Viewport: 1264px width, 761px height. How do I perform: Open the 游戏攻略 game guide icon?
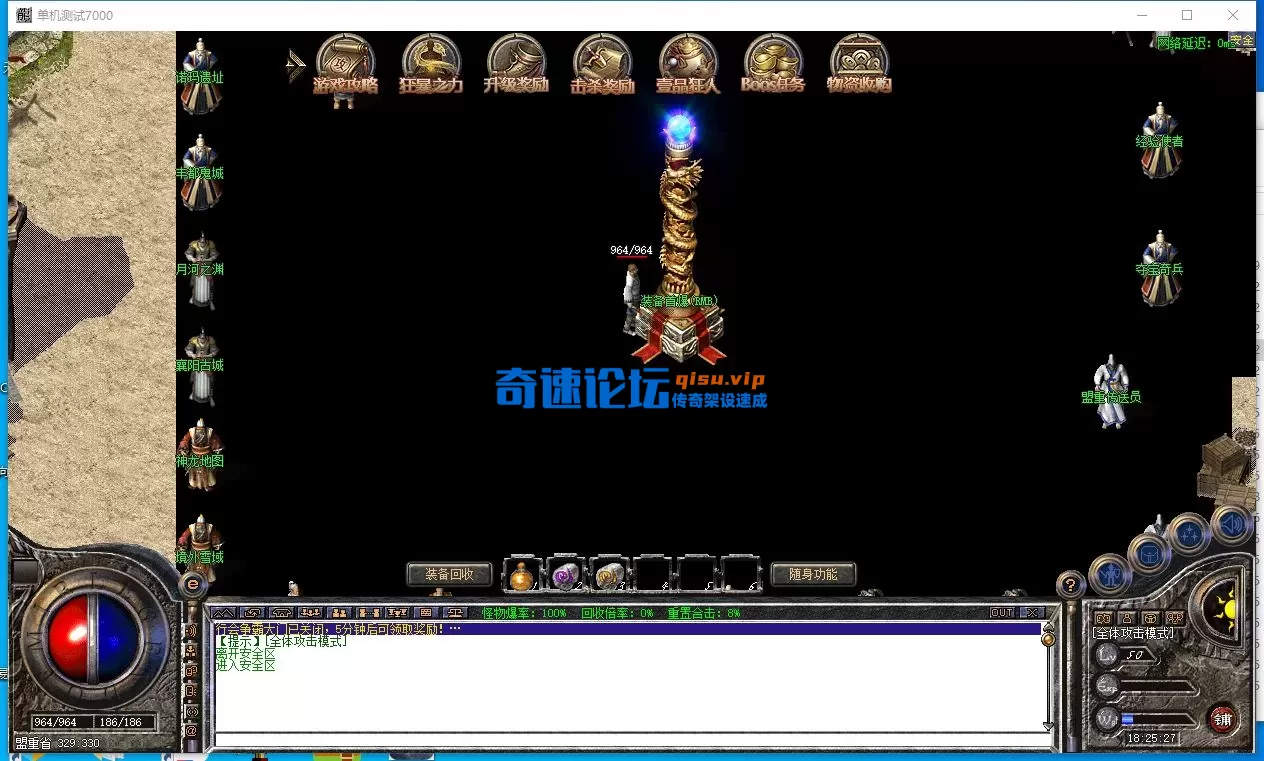[x=346, y=60]
